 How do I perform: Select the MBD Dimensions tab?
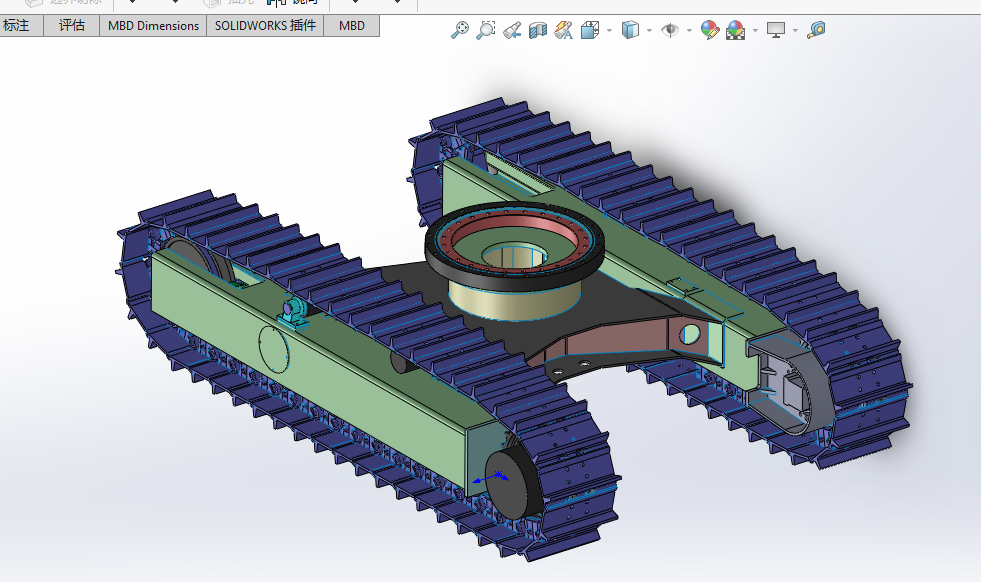153,25
